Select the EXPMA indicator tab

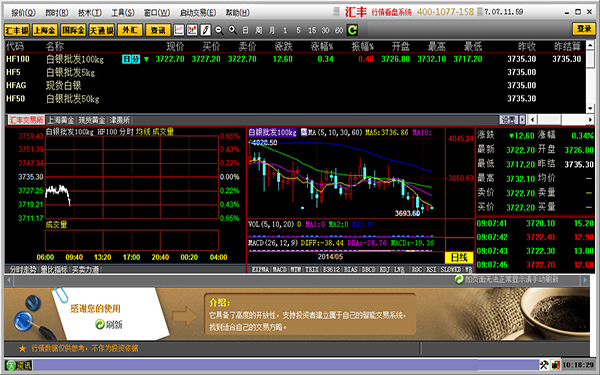(x=260, y=269)
